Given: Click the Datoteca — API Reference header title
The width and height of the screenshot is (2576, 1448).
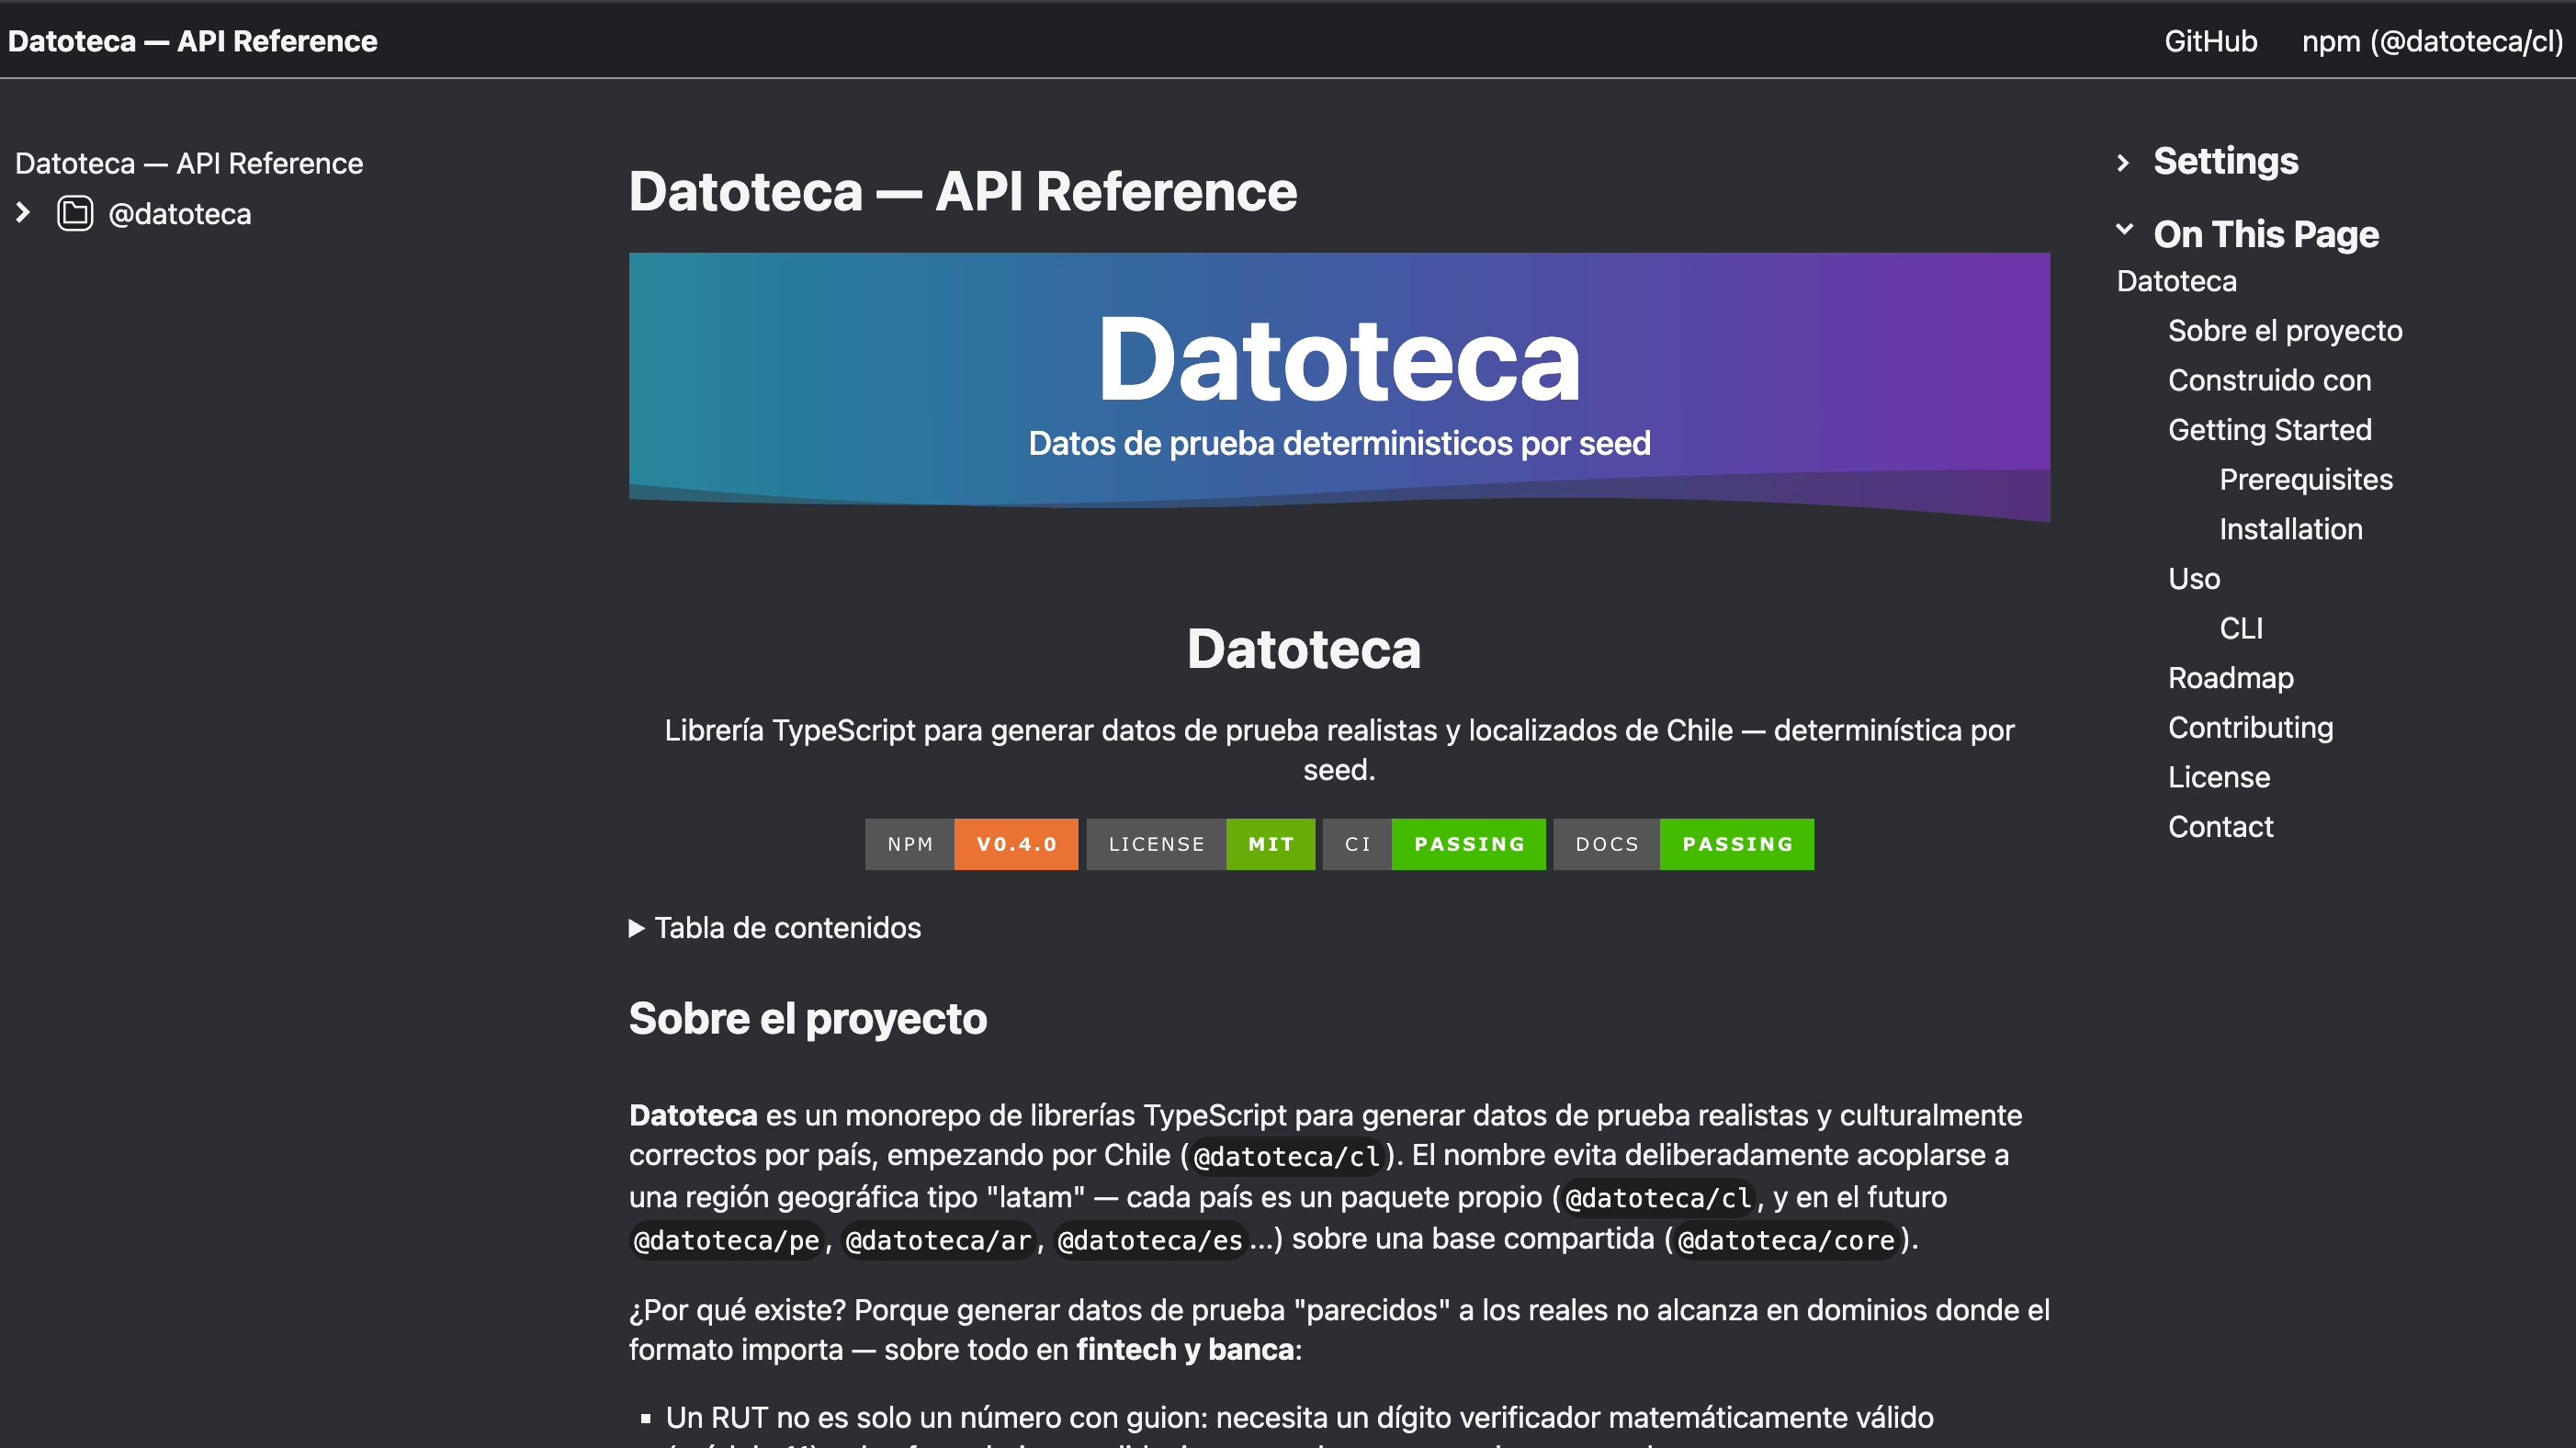Looking at the screenshot, I should [x=193, y=41].
